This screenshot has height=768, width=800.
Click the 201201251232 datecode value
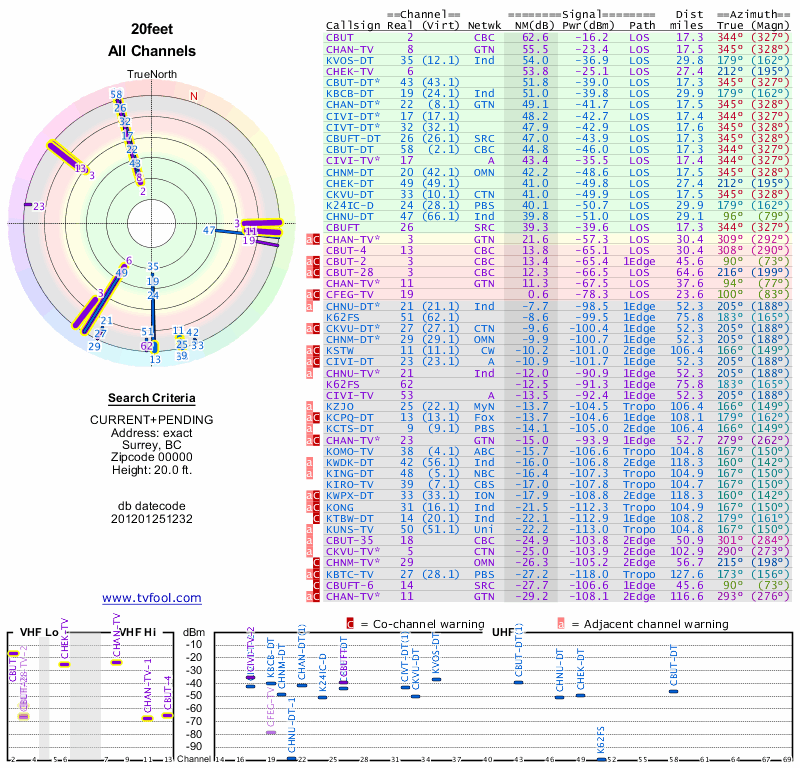pos(152,519)
